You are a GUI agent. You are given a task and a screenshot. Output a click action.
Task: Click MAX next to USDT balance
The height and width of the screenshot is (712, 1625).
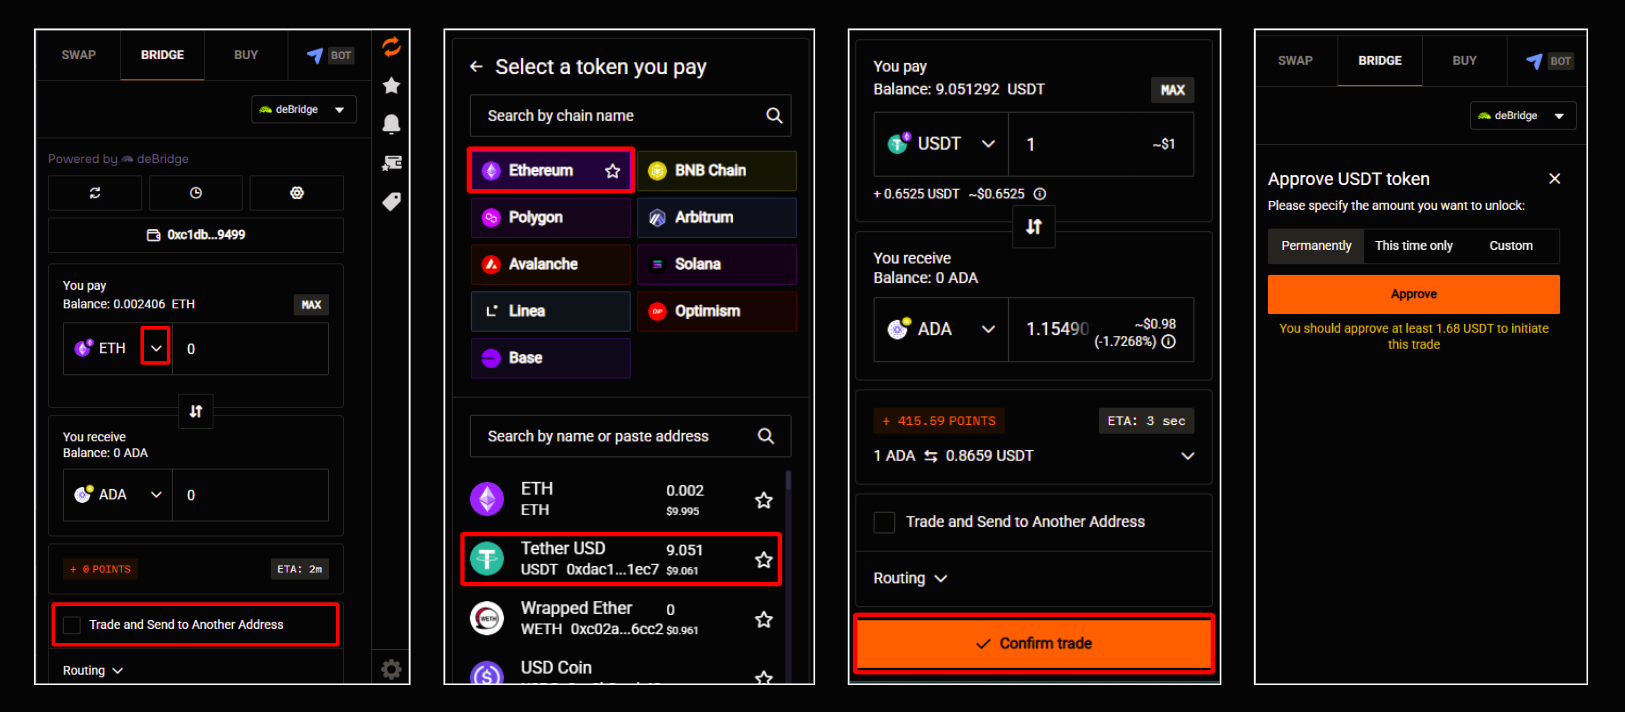coord(1172,90)
